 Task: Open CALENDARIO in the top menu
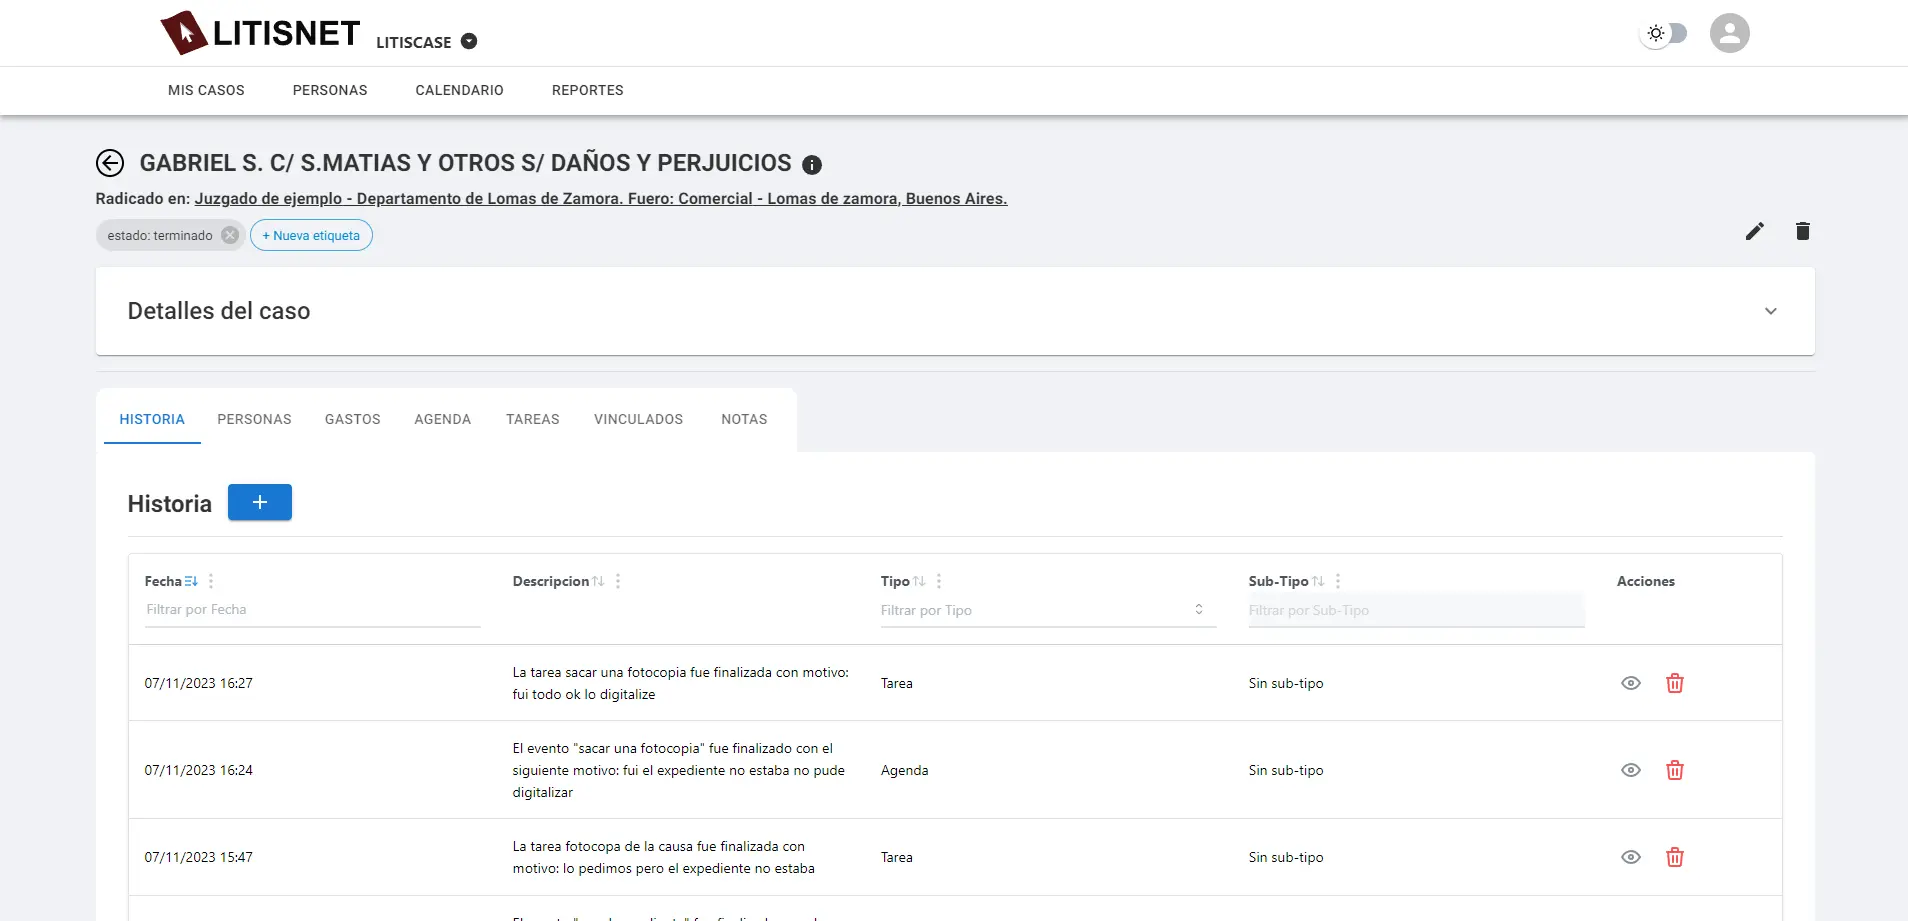(459, 90)
